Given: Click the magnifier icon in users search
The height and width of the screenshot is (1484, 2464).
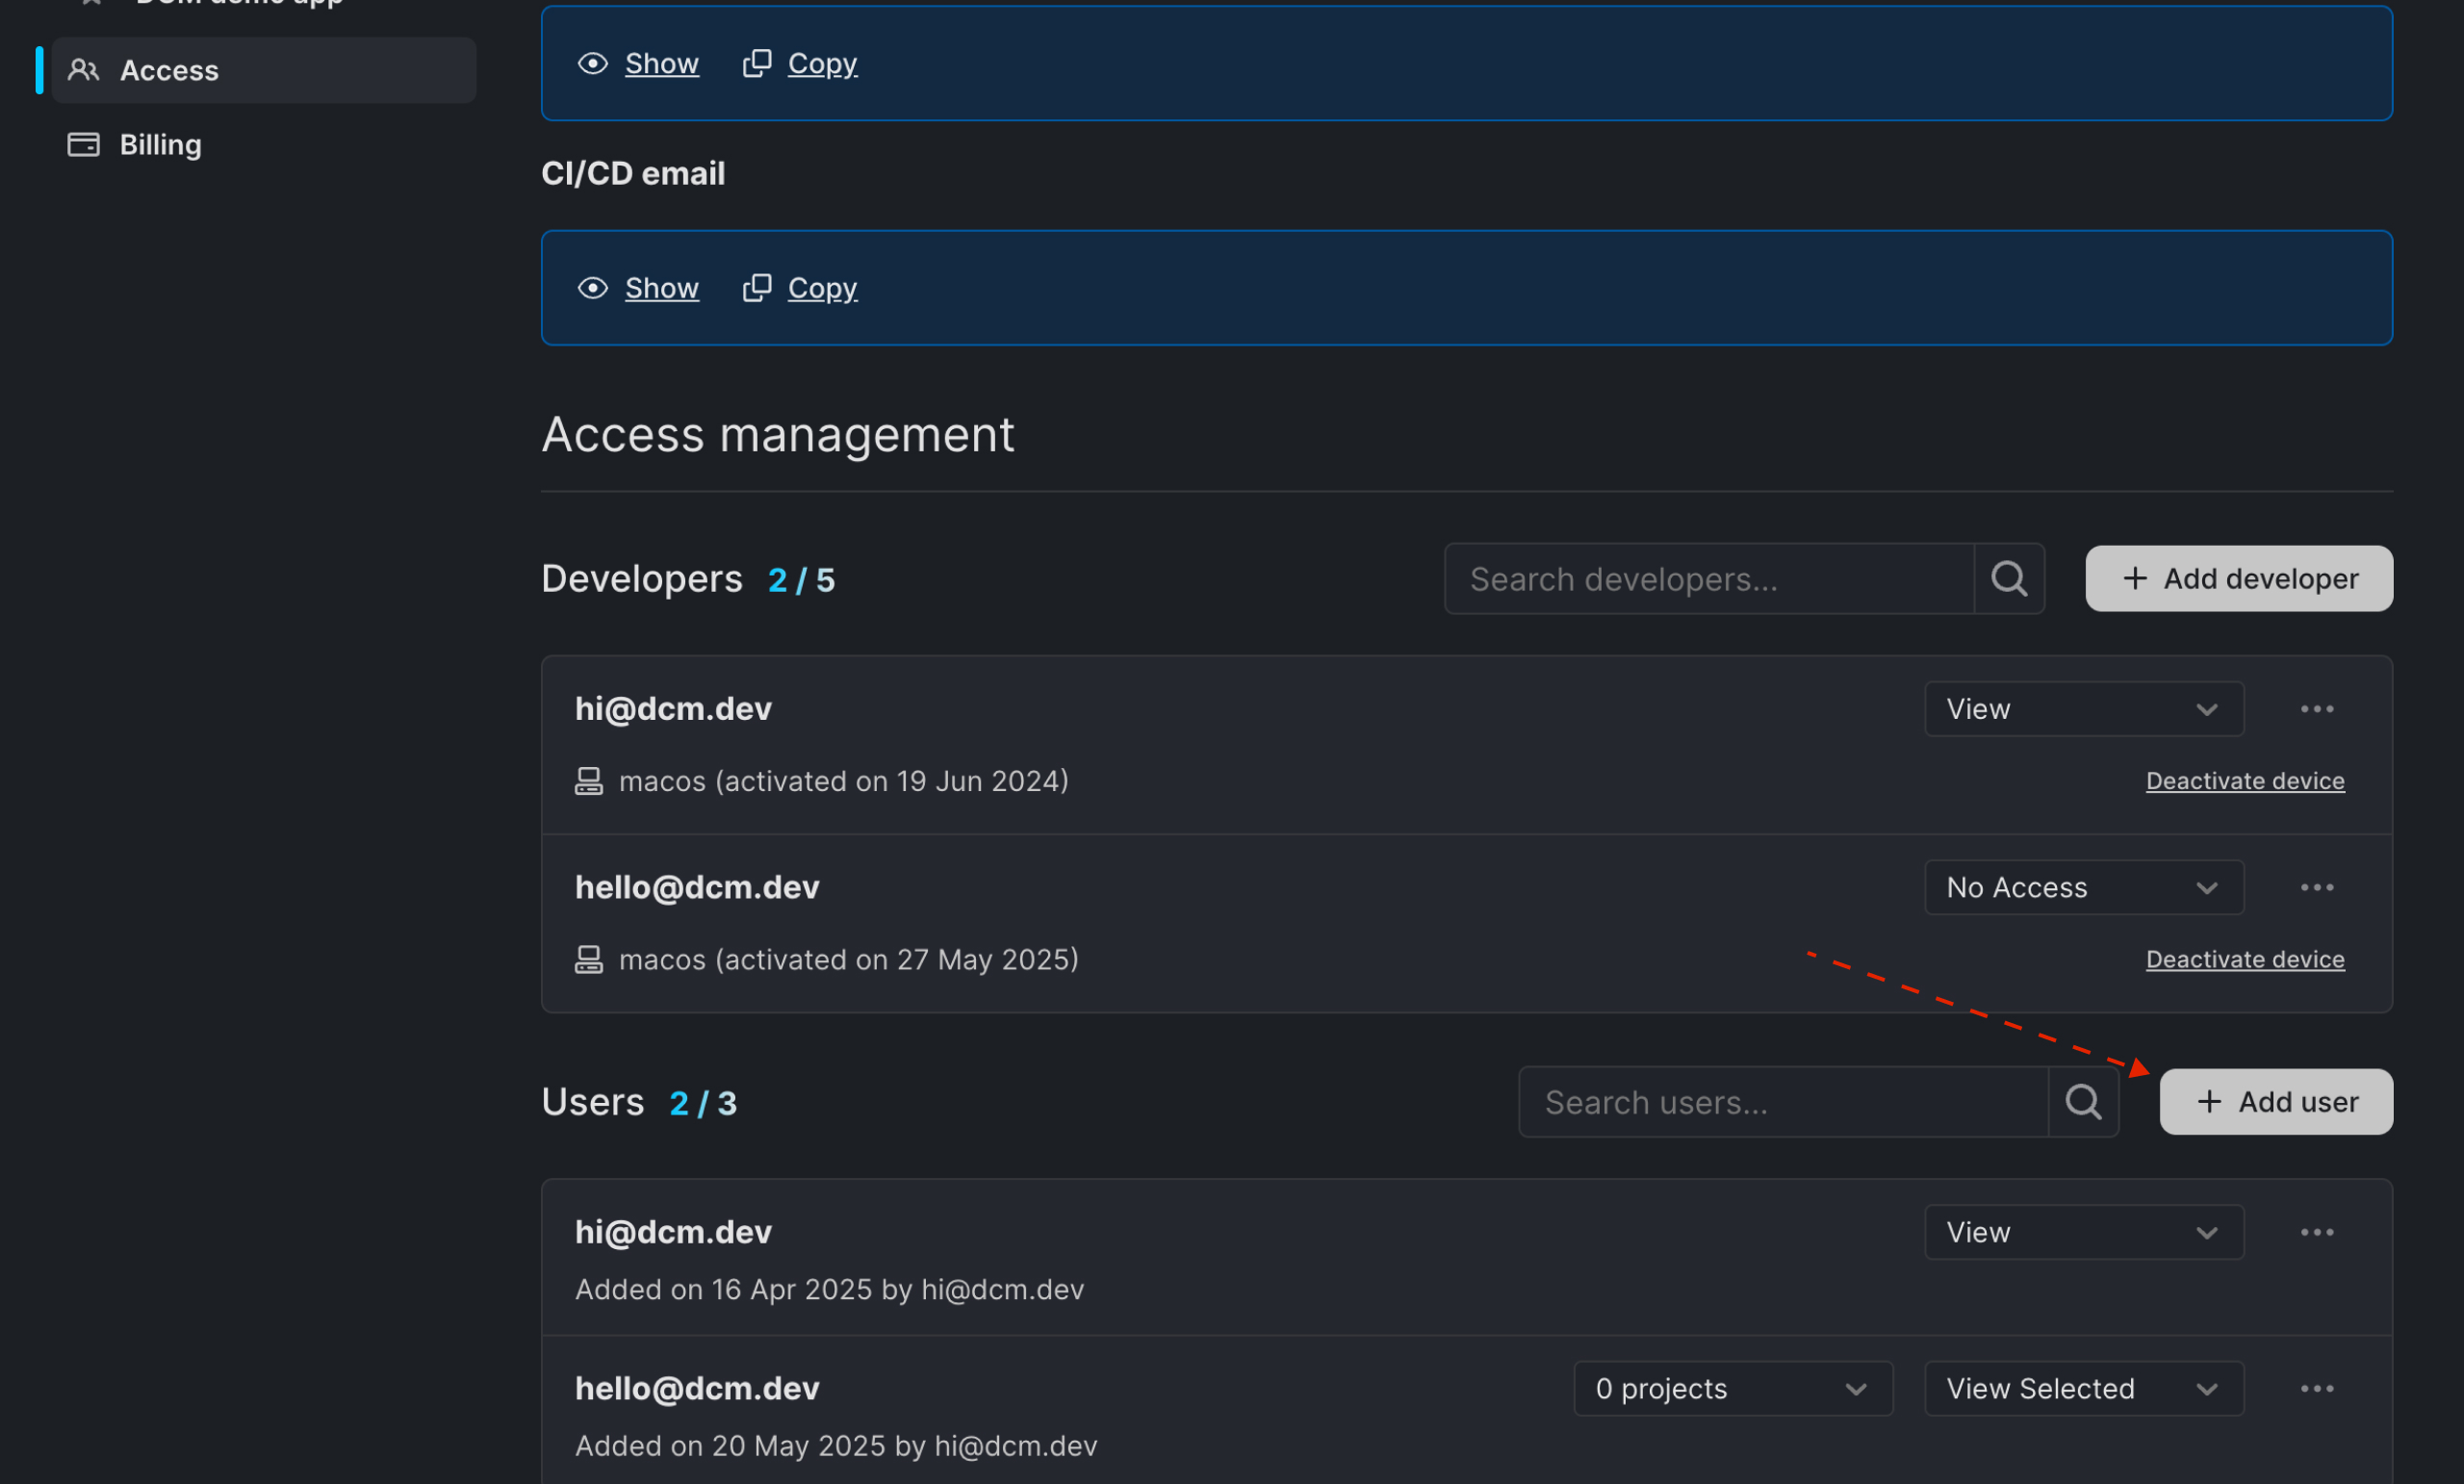Looking at the screenshot, I should [x=2083, y=1101].
